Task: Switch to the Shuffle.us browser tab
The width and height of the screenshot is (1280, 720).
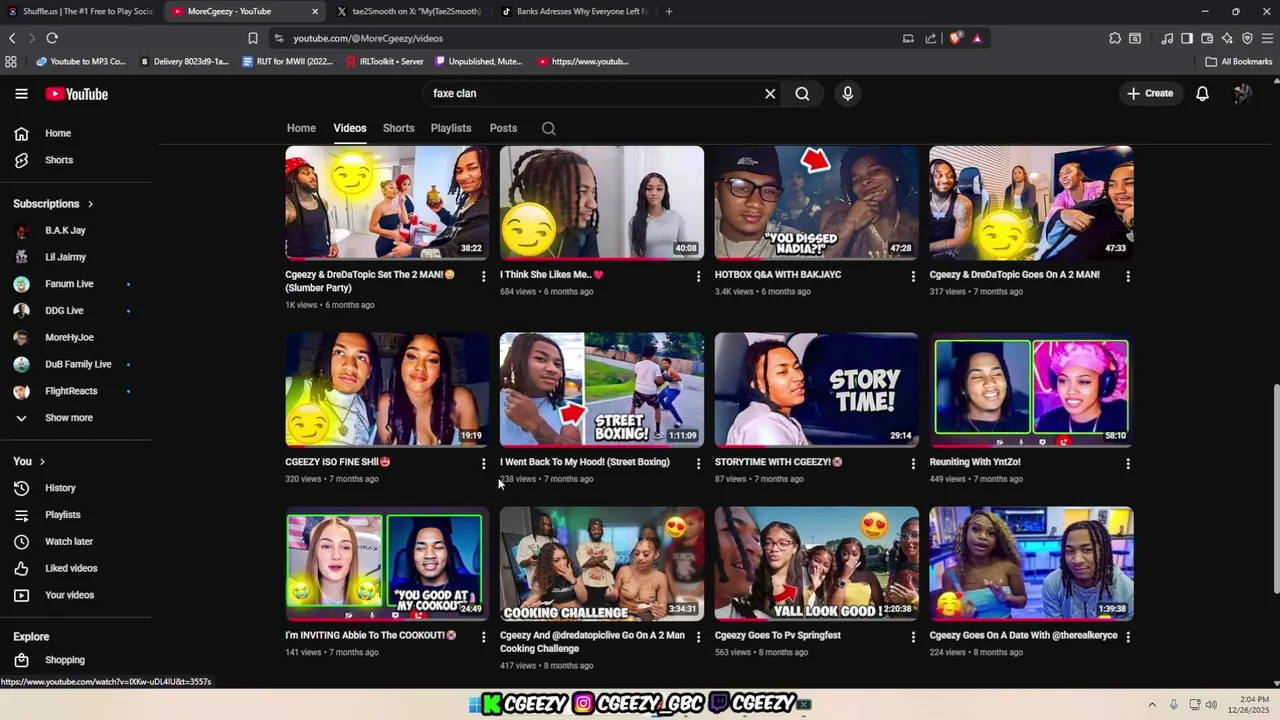Action: coord(80,11)
